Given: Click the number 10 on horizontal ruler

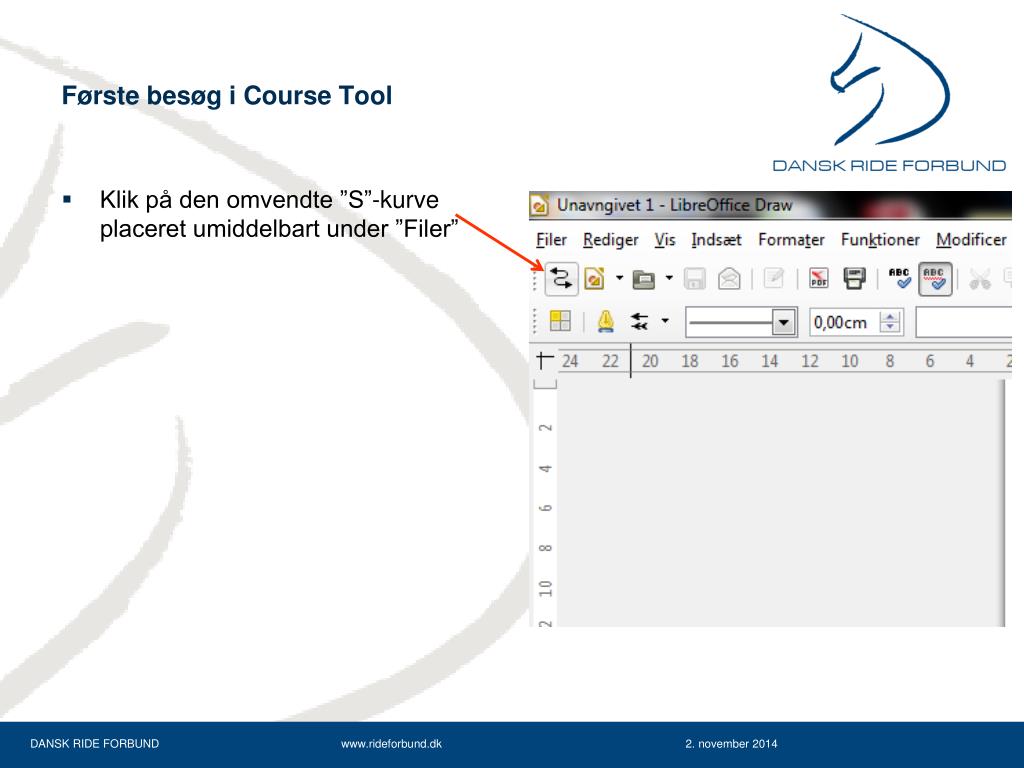Looking at the screenshot, I should pos(850,361).
